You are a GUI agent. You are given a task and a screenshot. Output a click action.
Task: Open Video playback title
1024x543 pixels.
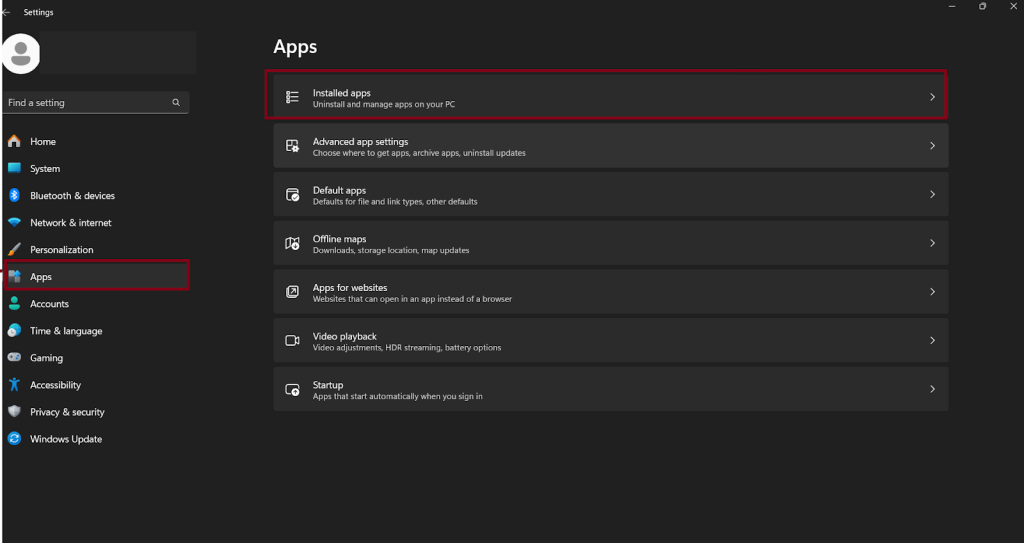coord(345,337)
